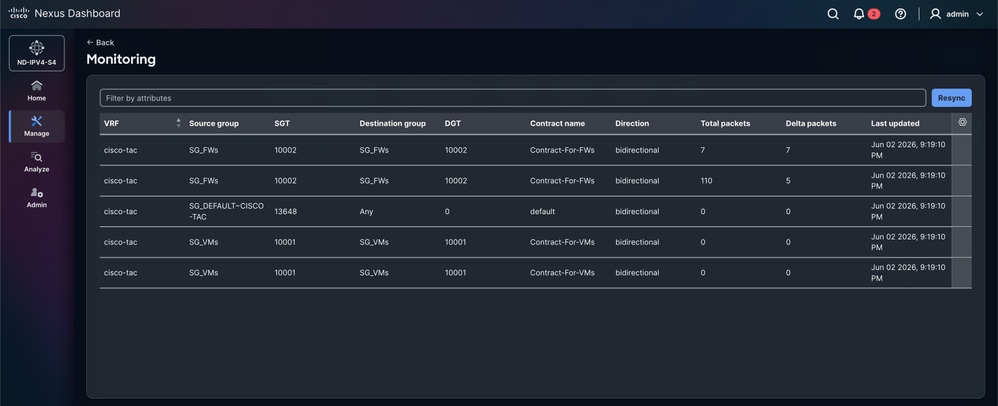
Task: Click the Total packets column header
Action: [725, 123]
